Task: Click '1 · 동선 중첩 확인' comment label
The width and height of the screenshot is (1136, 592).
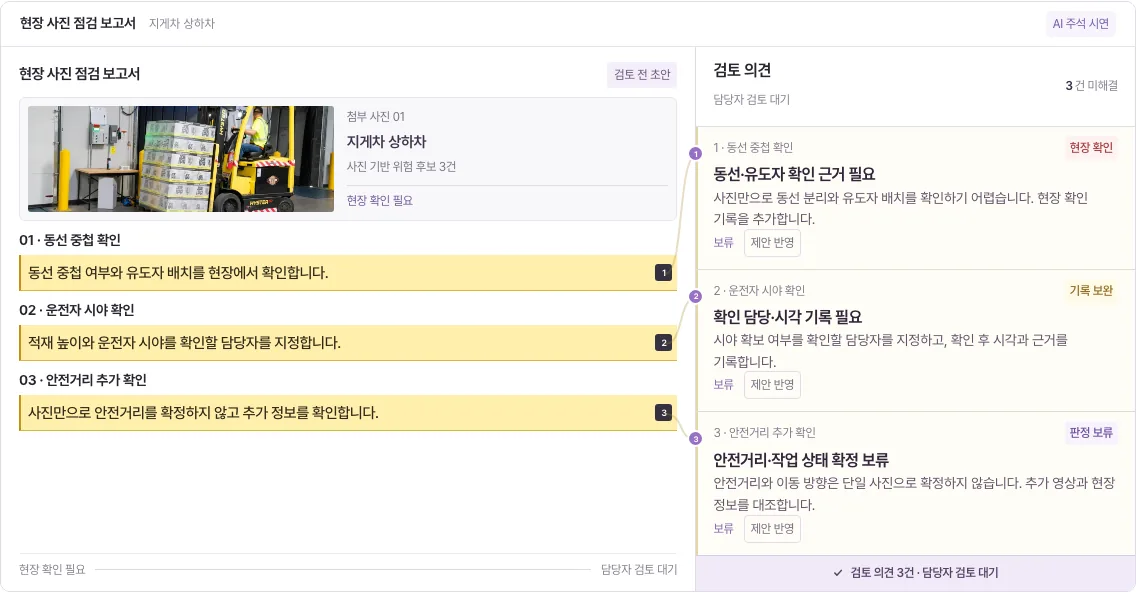Action: pos(753,148)
